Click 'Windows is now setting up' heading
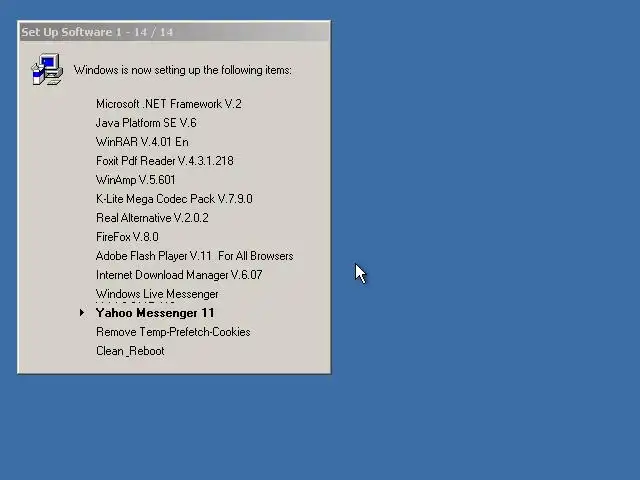 click(183, 70)
